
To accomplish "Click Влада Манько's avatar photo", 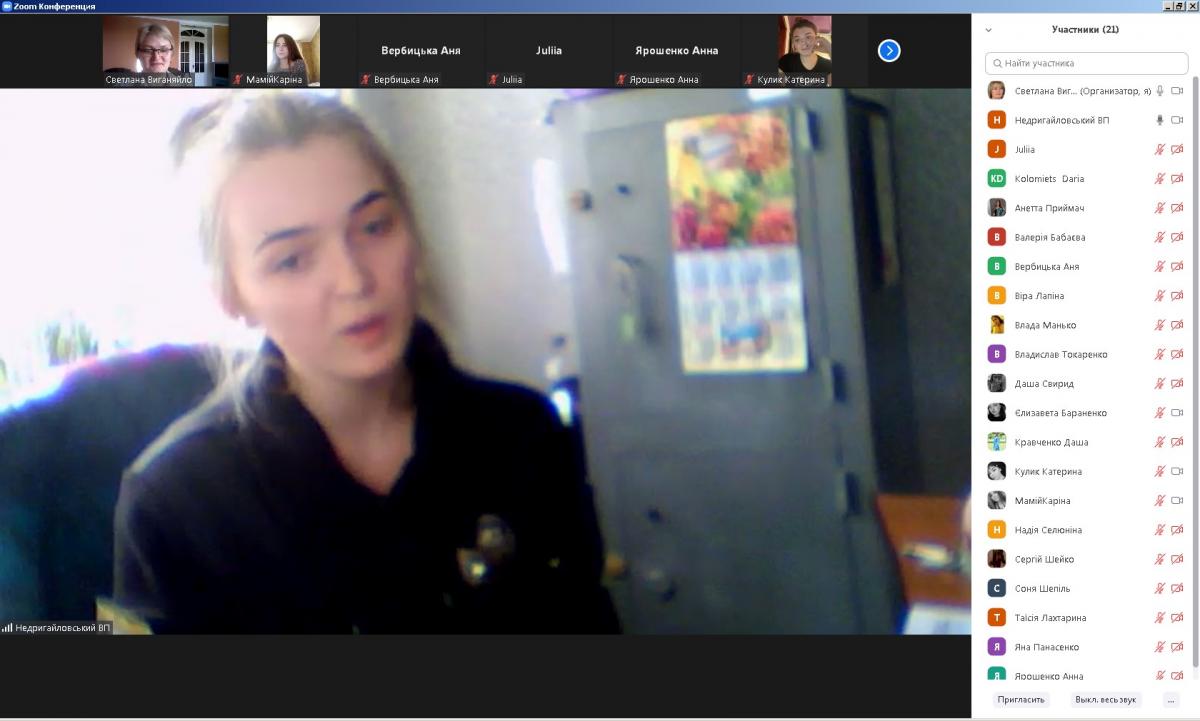I will tap(996, 325).
